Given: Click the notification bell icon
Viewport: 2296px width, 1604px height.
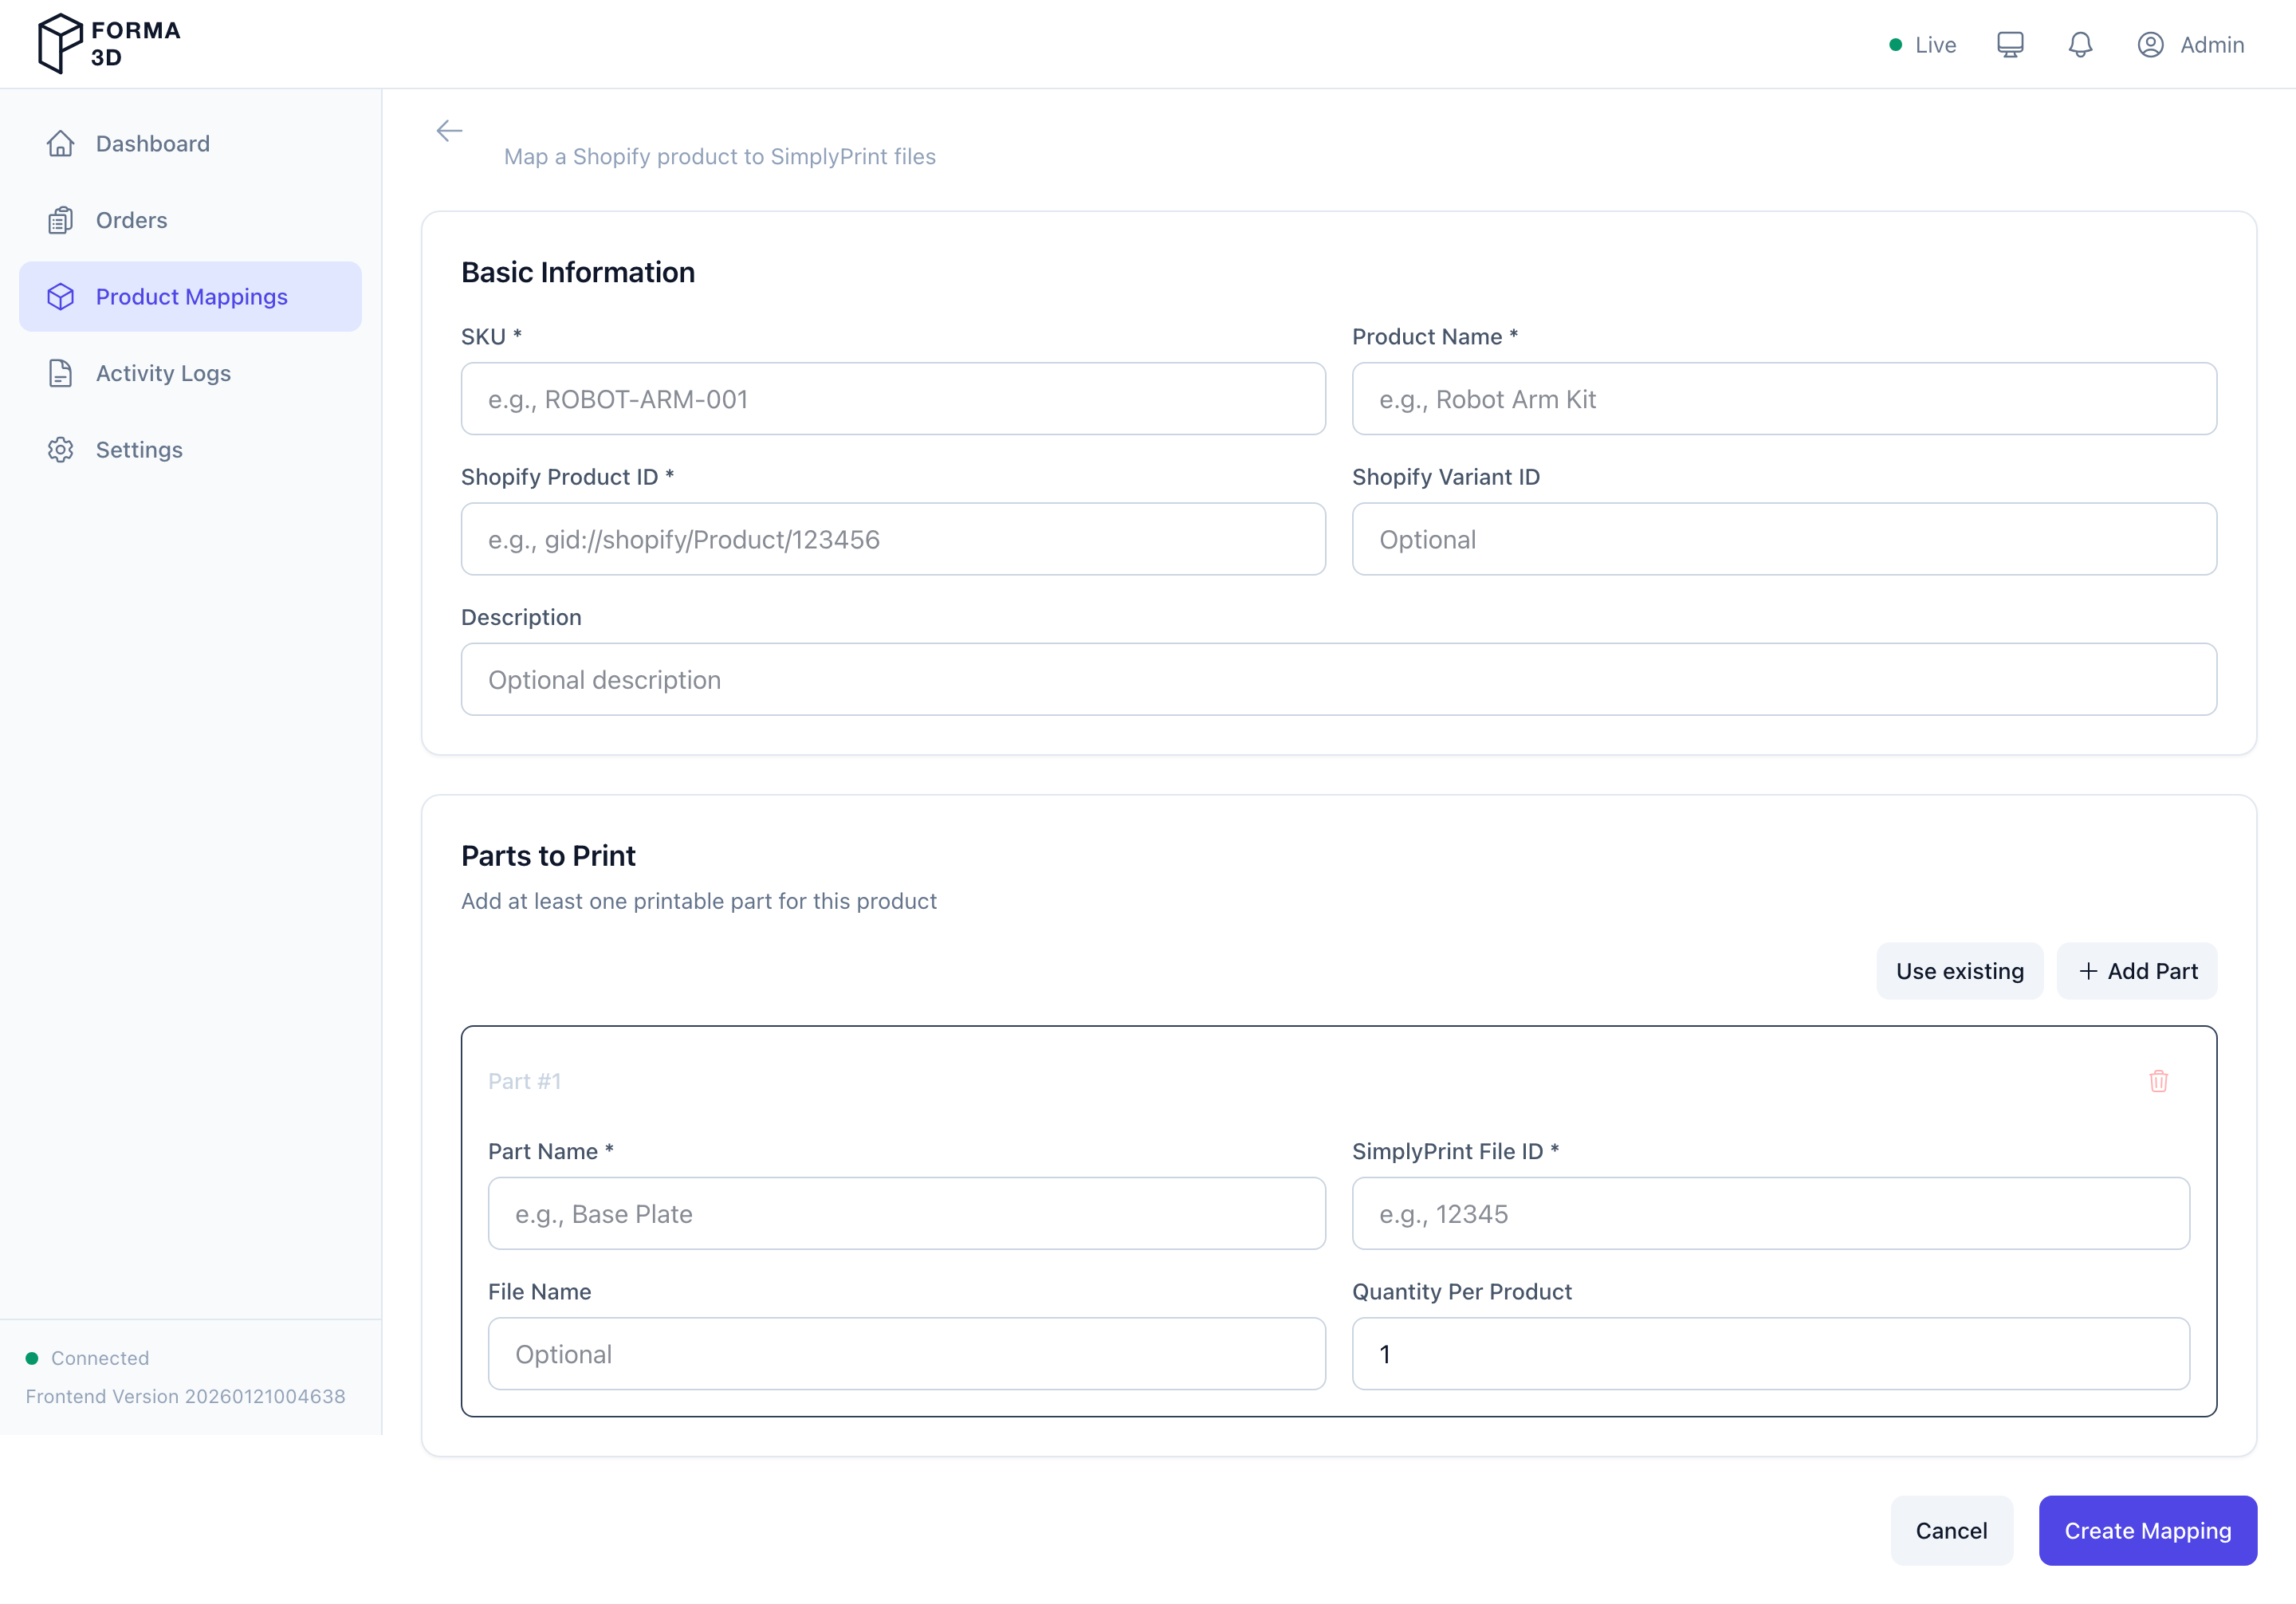Looking at the screenshot, I should 2080,44.
